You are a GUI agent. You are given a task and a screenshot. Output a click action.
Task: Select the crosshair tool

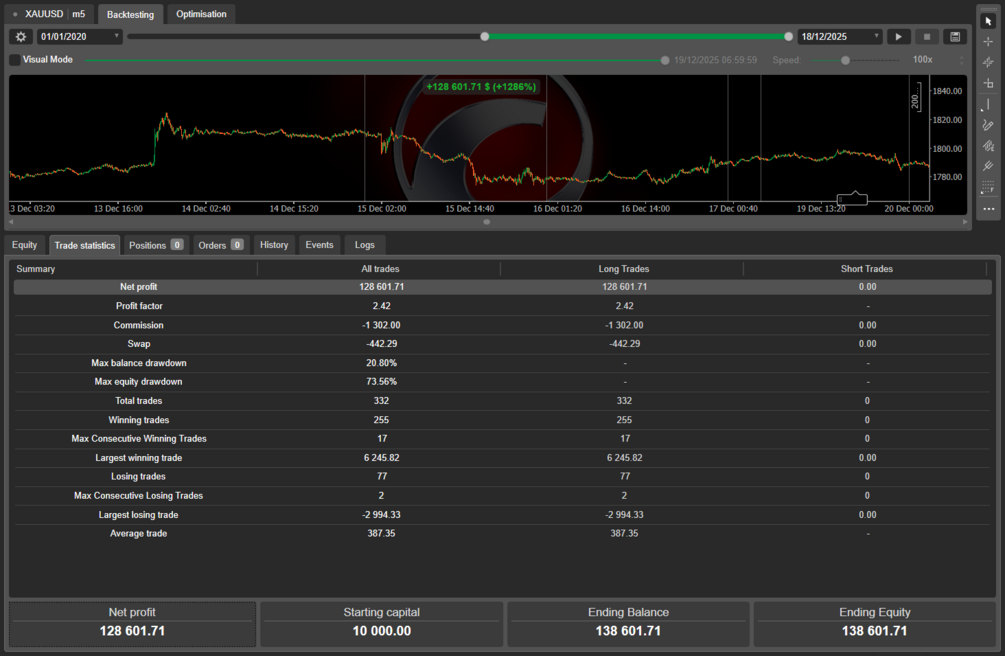click(x=988, y=42)
